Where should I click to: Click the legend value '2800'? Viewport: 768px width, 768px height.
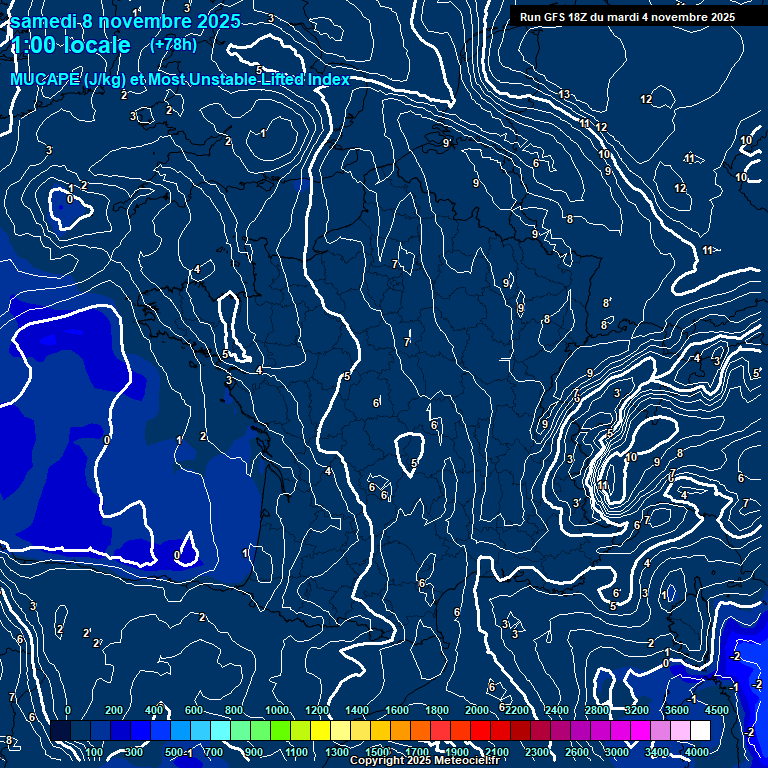click(597, 710)
